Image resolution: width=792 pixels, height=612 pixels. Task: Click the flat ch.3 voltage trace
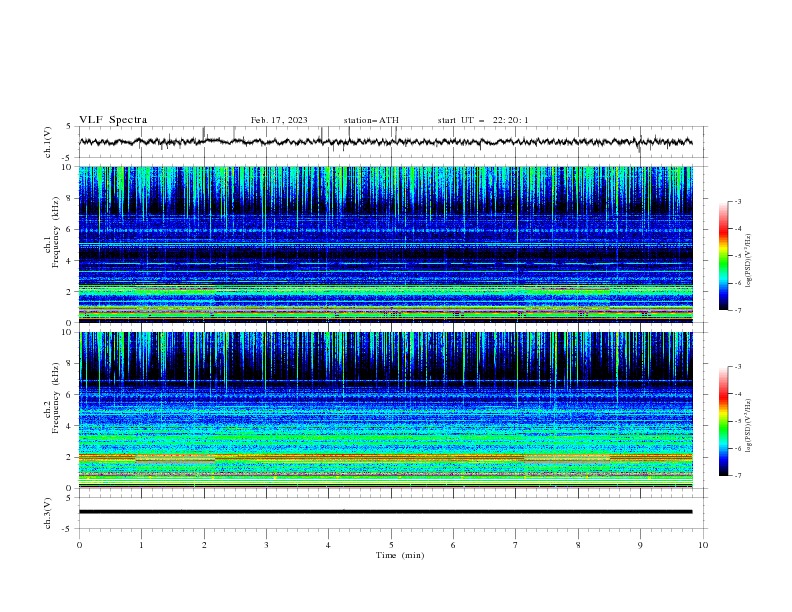pyautogui.click(x=385, y=512)
